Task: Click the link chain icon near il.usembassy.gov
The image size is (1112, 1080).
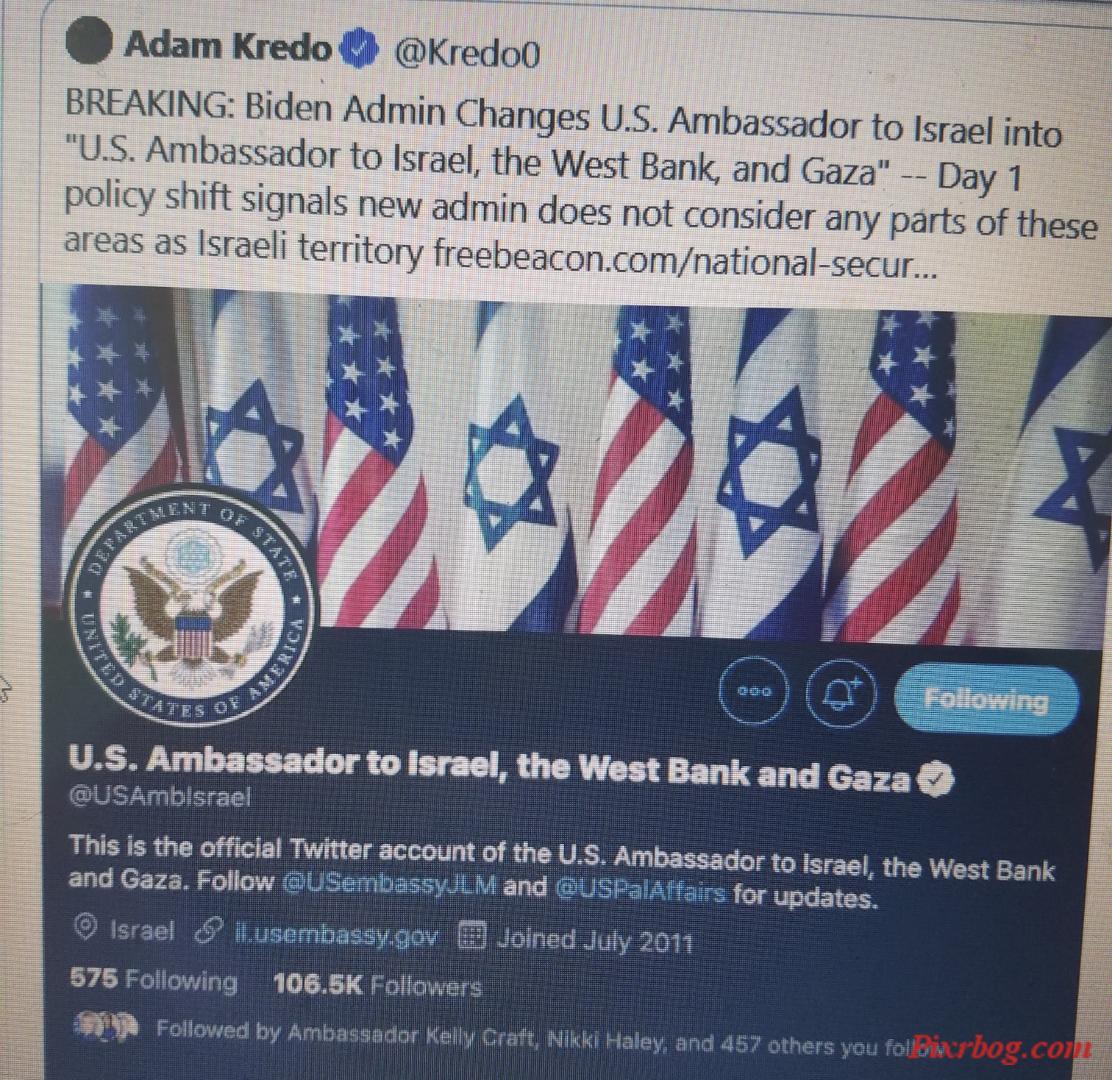Action: click(x=208, y=931)
